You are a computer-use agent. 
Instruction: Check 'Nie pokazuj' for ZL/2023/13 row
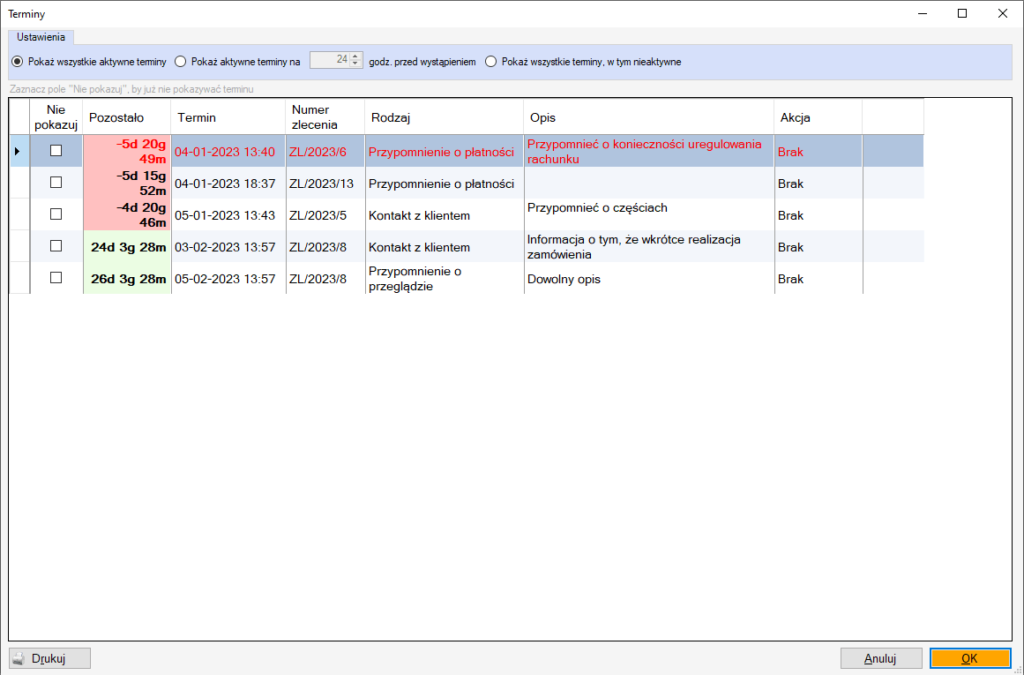click(56, 183)
